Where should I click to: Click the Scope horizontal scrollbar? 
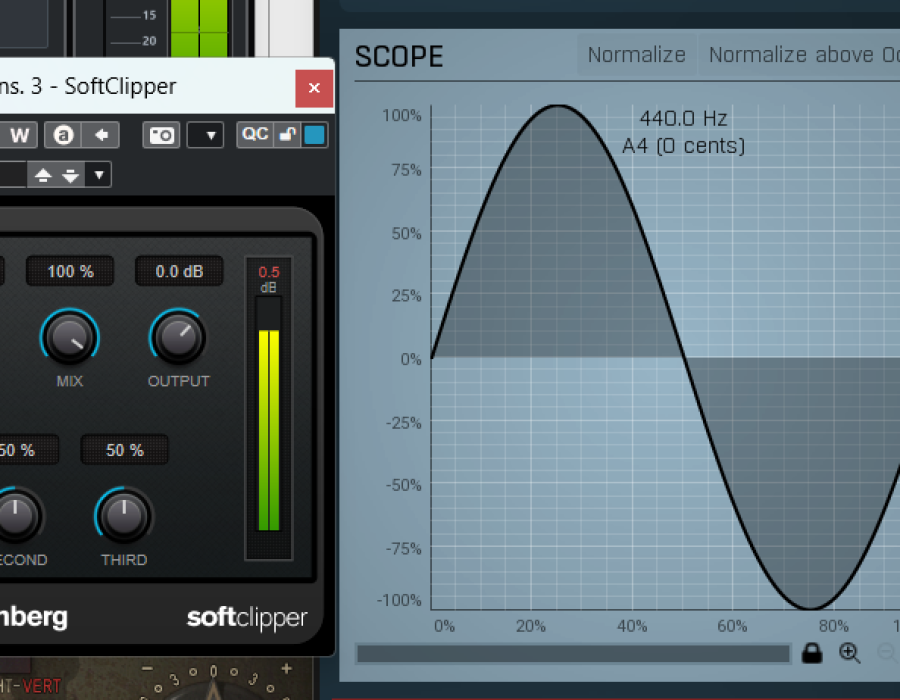point(573,654)
